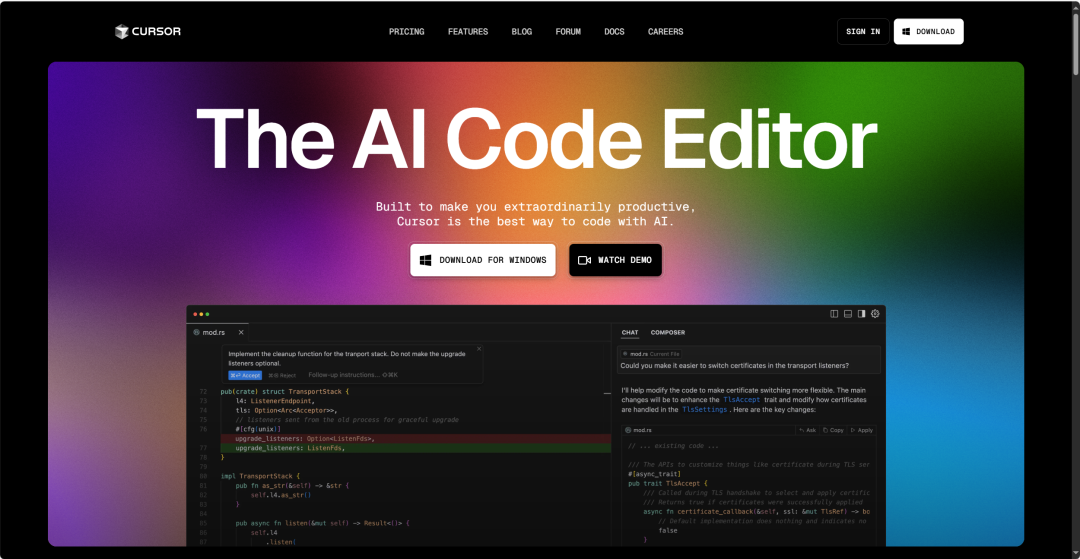Select the mod.rs editor tab

(x=218, y=333)
